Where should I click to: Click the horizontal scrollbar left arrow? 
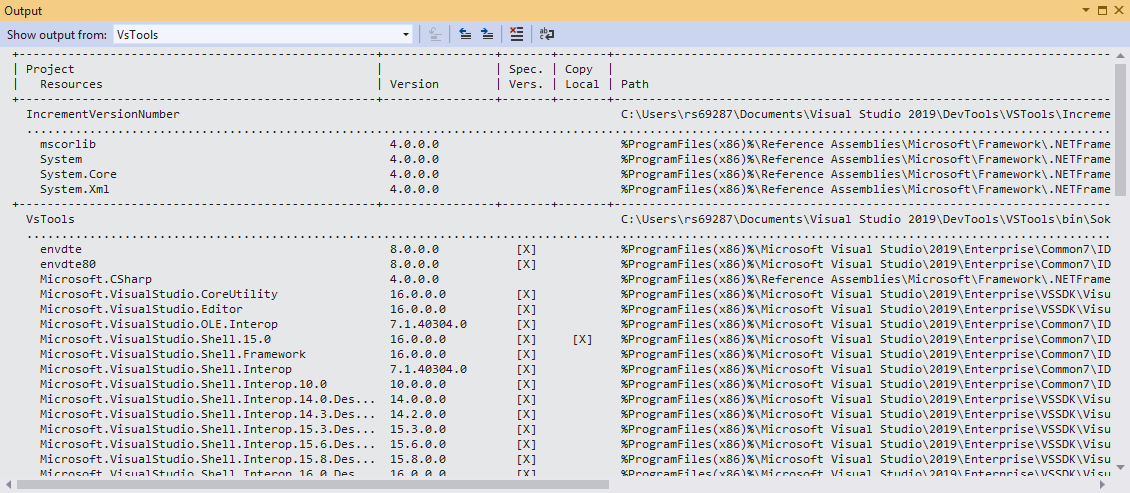click(8, 485)
